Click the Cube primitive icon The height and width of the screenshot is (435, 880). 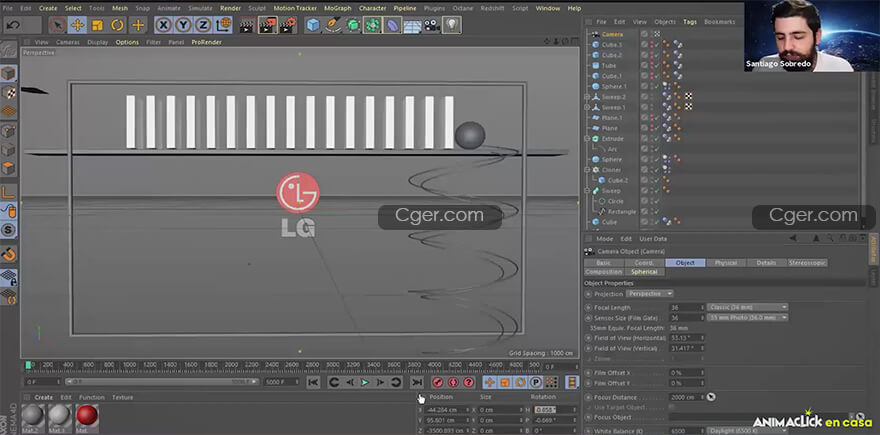click(313, 25)
